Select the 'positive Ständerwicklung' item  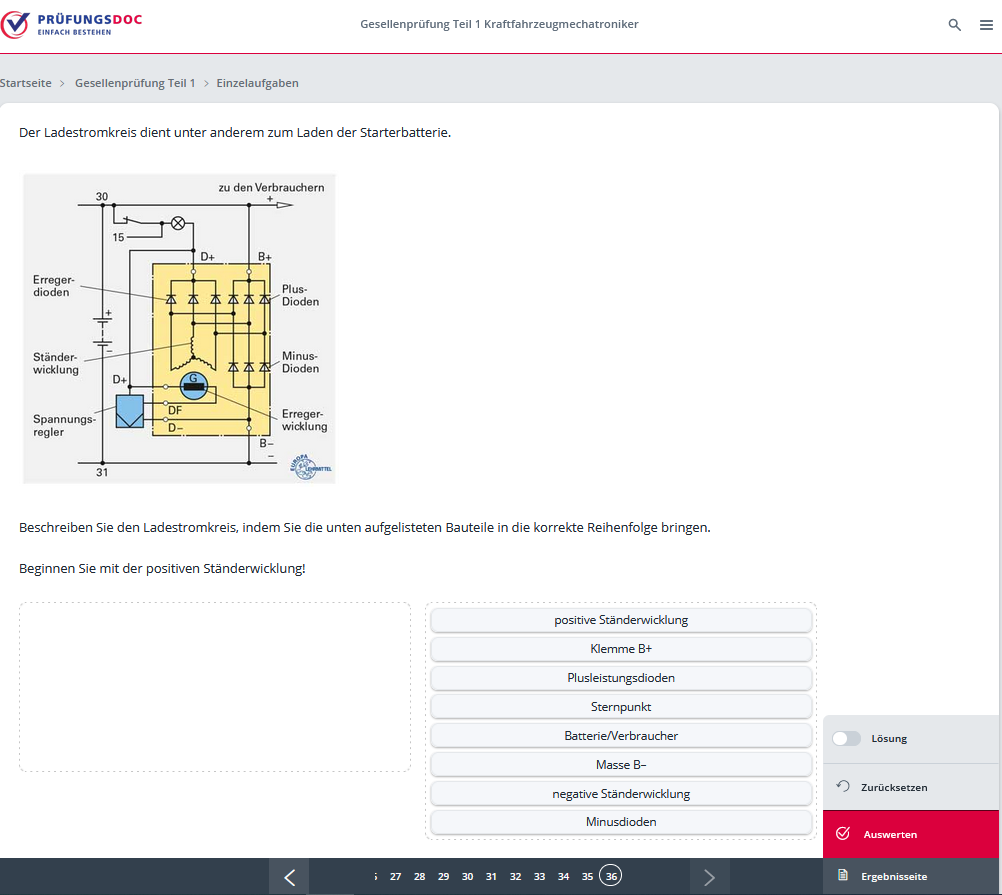pos(621,620)
